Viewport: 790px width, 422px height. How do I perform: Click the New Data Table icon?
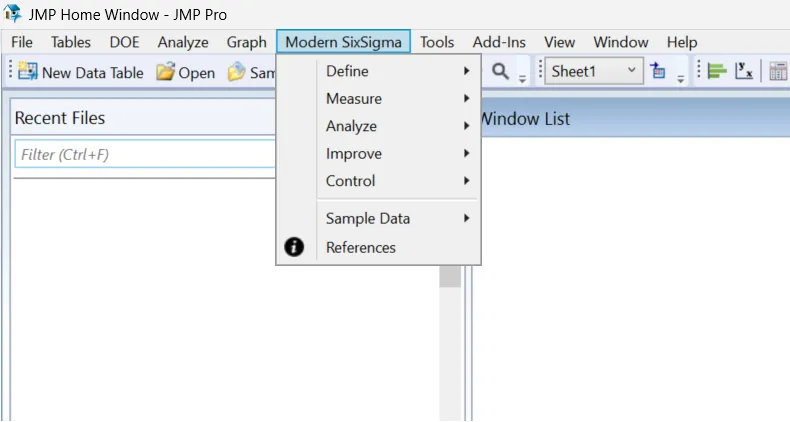(28, 72)
